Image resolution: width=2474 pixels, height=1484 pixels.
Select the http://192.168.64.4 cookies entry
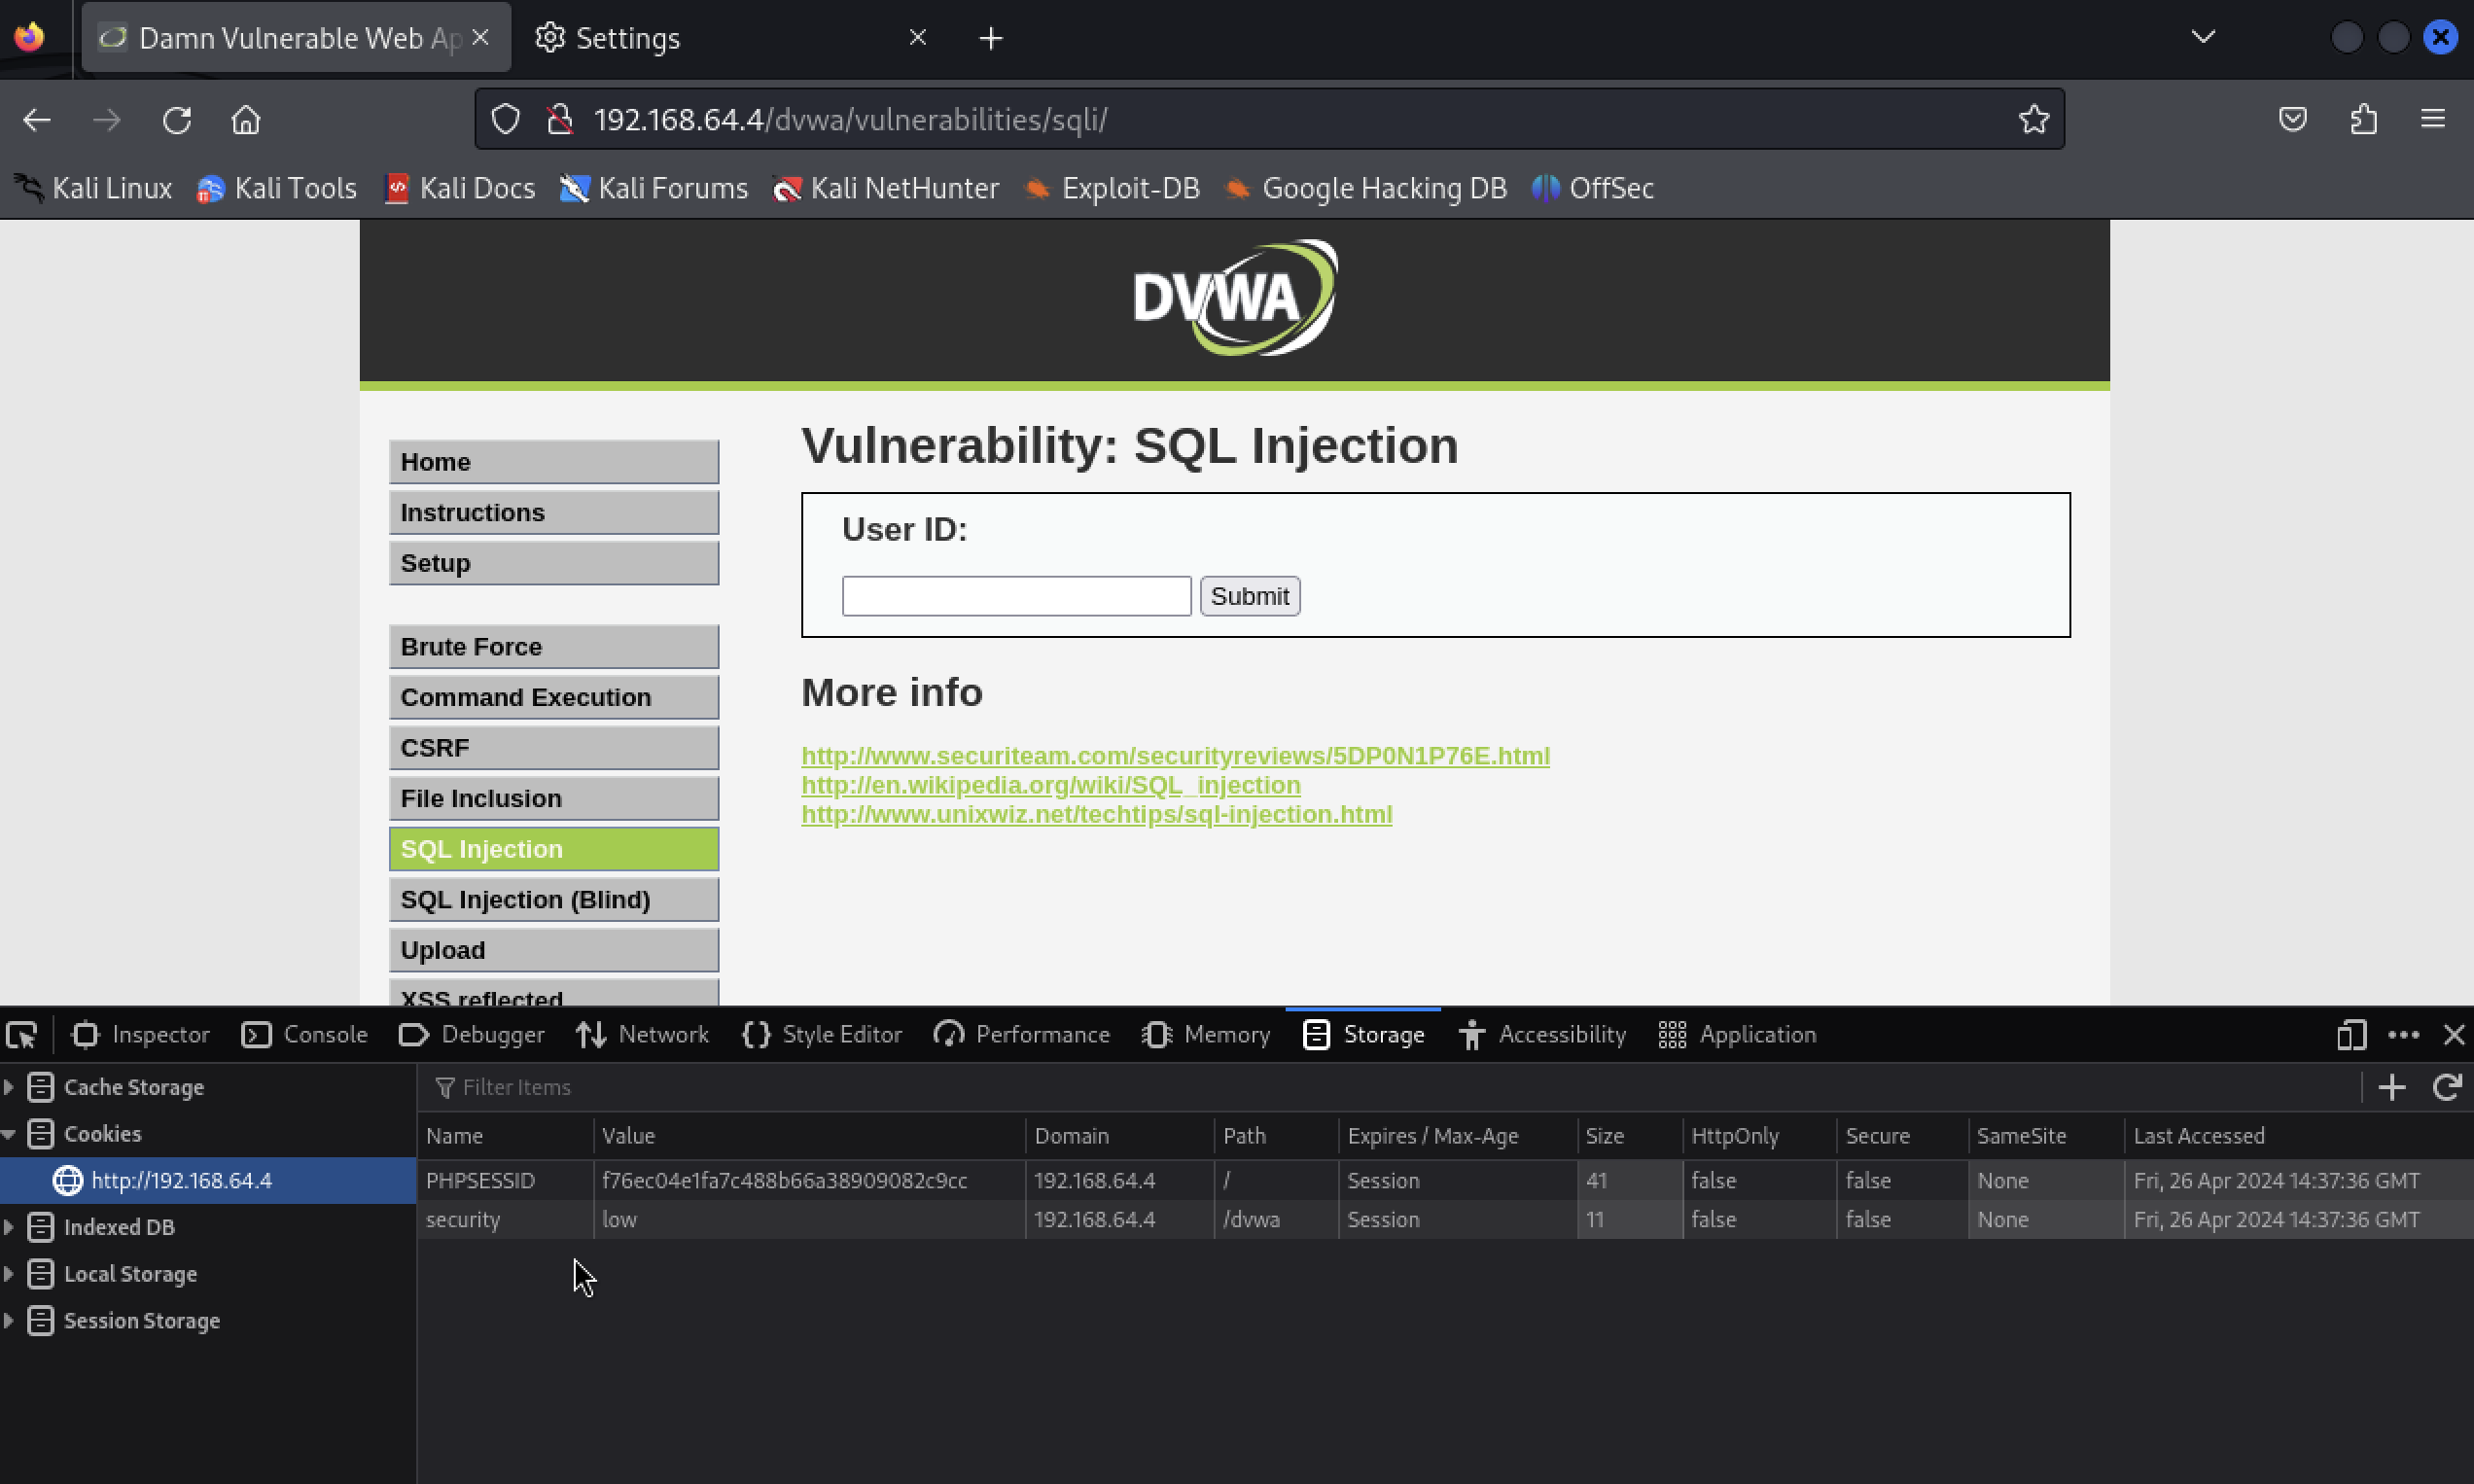[208, 1181]
